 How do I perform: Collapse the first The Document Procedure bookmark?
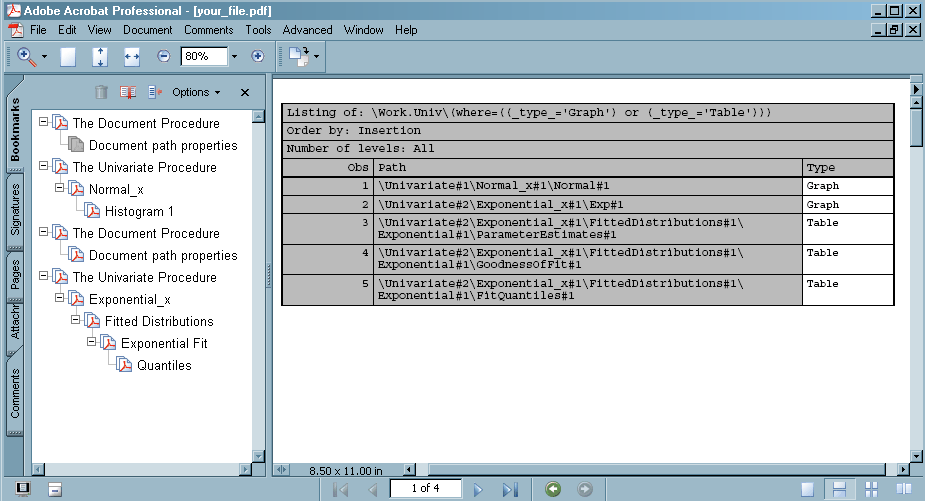[x=44, y=122]
